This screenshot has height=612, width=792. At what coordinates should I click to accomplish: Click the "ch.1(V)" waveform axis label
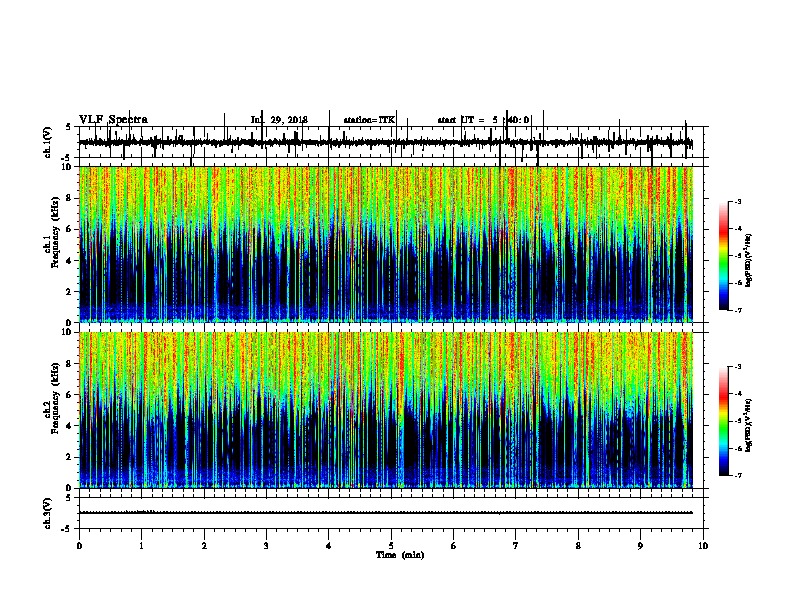point(47,142)
